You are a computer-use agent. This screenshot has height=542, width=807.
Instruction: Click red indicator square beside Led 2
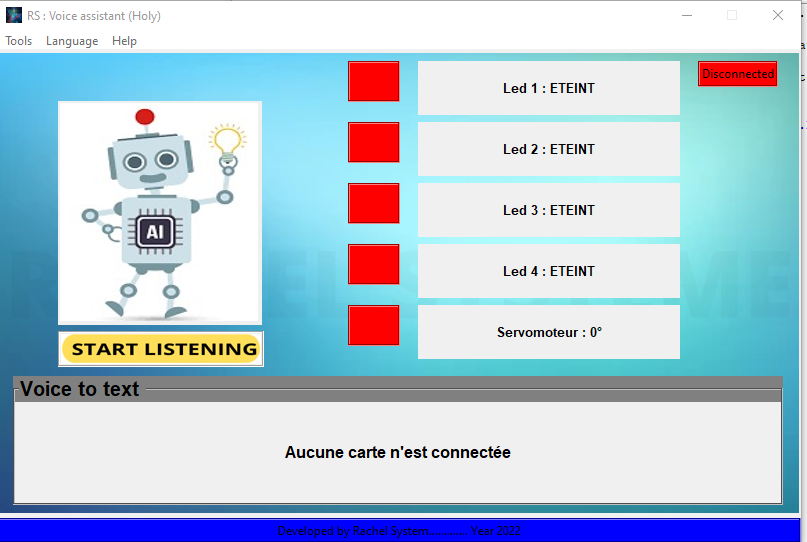click(374, 142)
